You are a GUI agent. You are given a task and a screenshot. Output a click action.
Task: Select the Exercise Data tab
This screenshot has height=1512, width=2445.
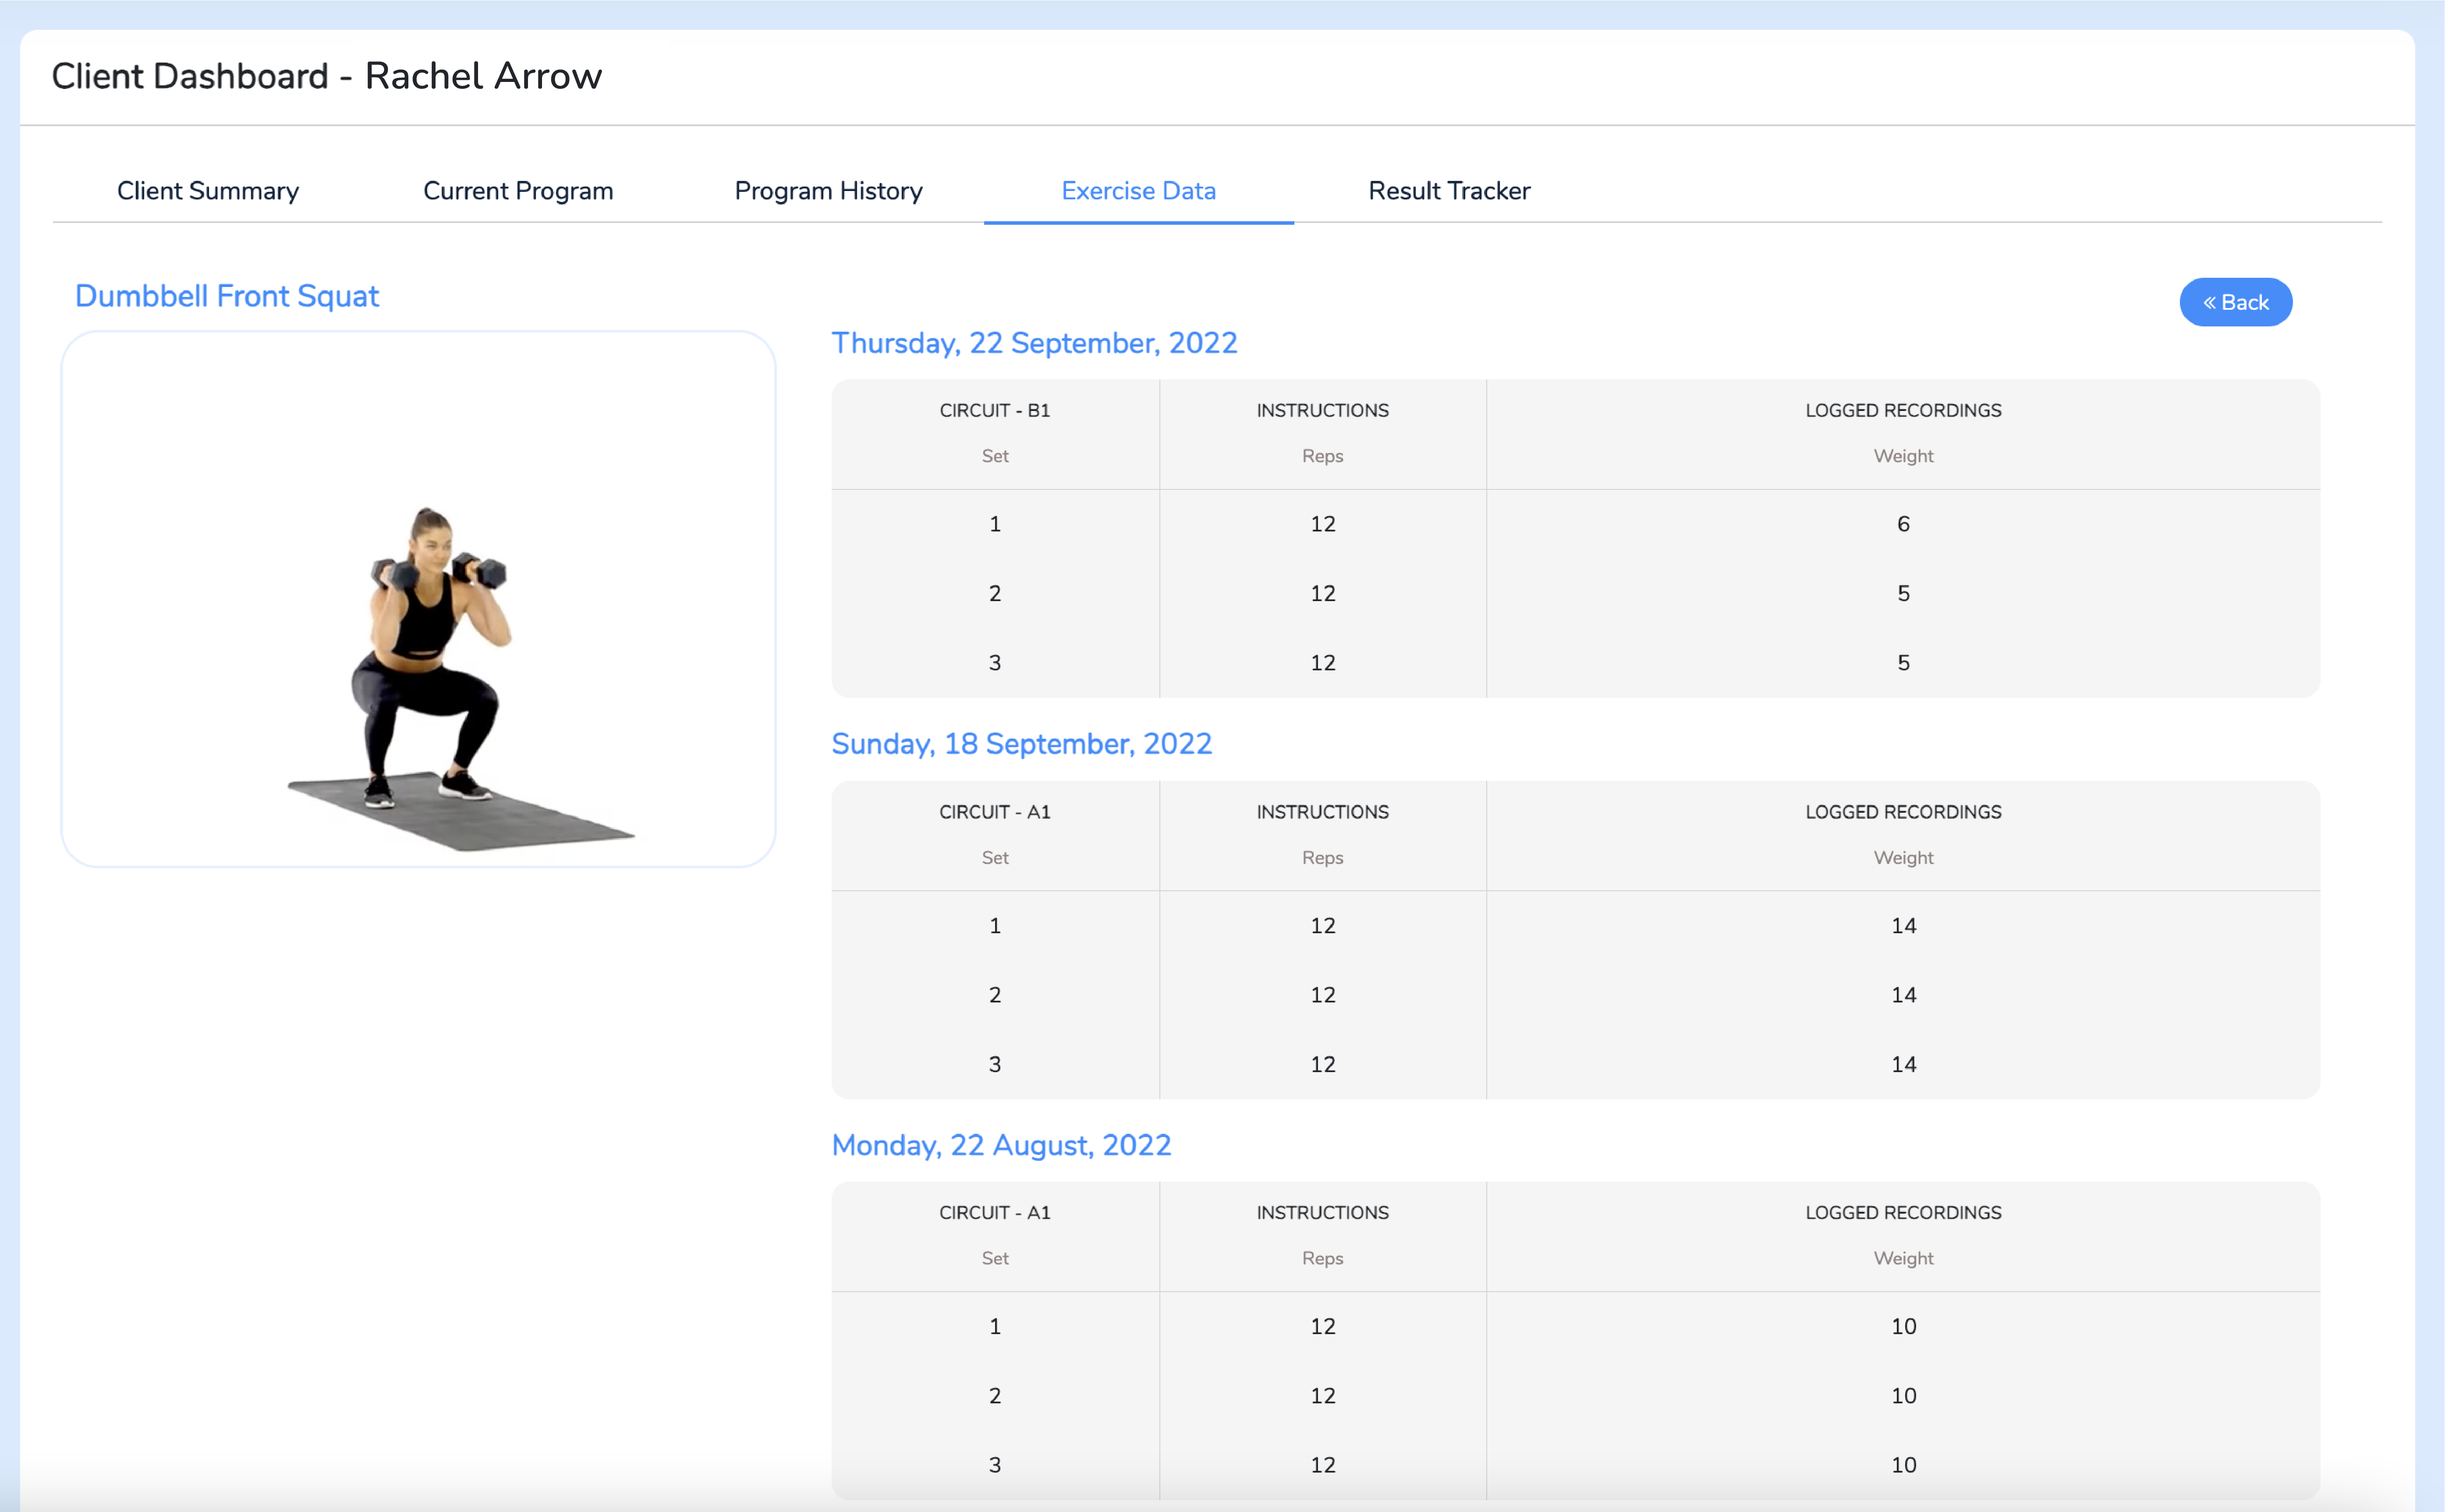point(1138,190)
